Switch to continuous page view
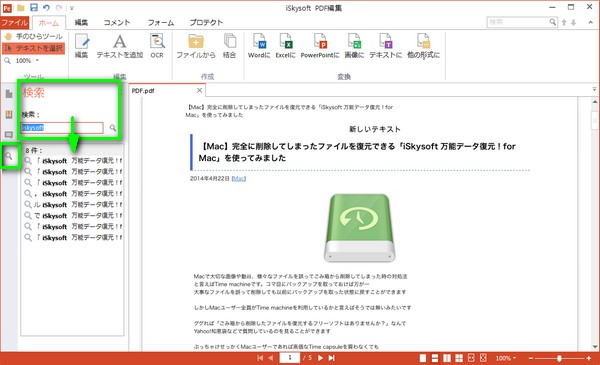Screen dimensions: 600x365 pos(435,358)
